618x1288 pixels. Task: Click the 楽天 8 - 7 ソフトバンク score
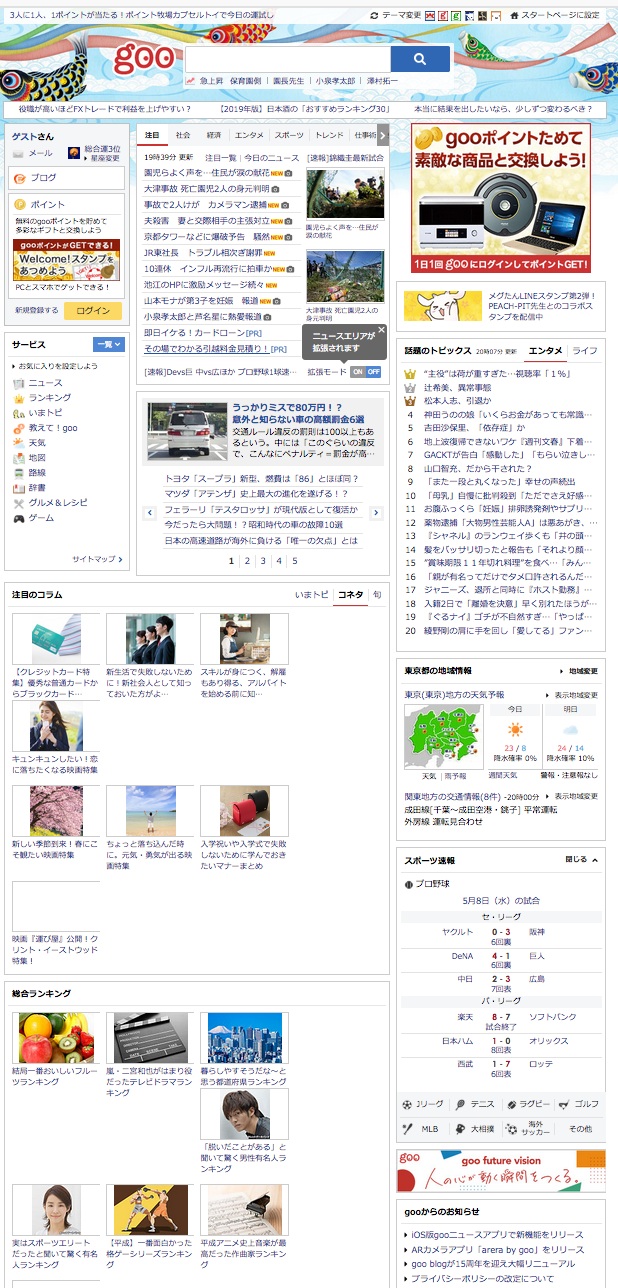pyautogui.click(x=499, y=1017)
